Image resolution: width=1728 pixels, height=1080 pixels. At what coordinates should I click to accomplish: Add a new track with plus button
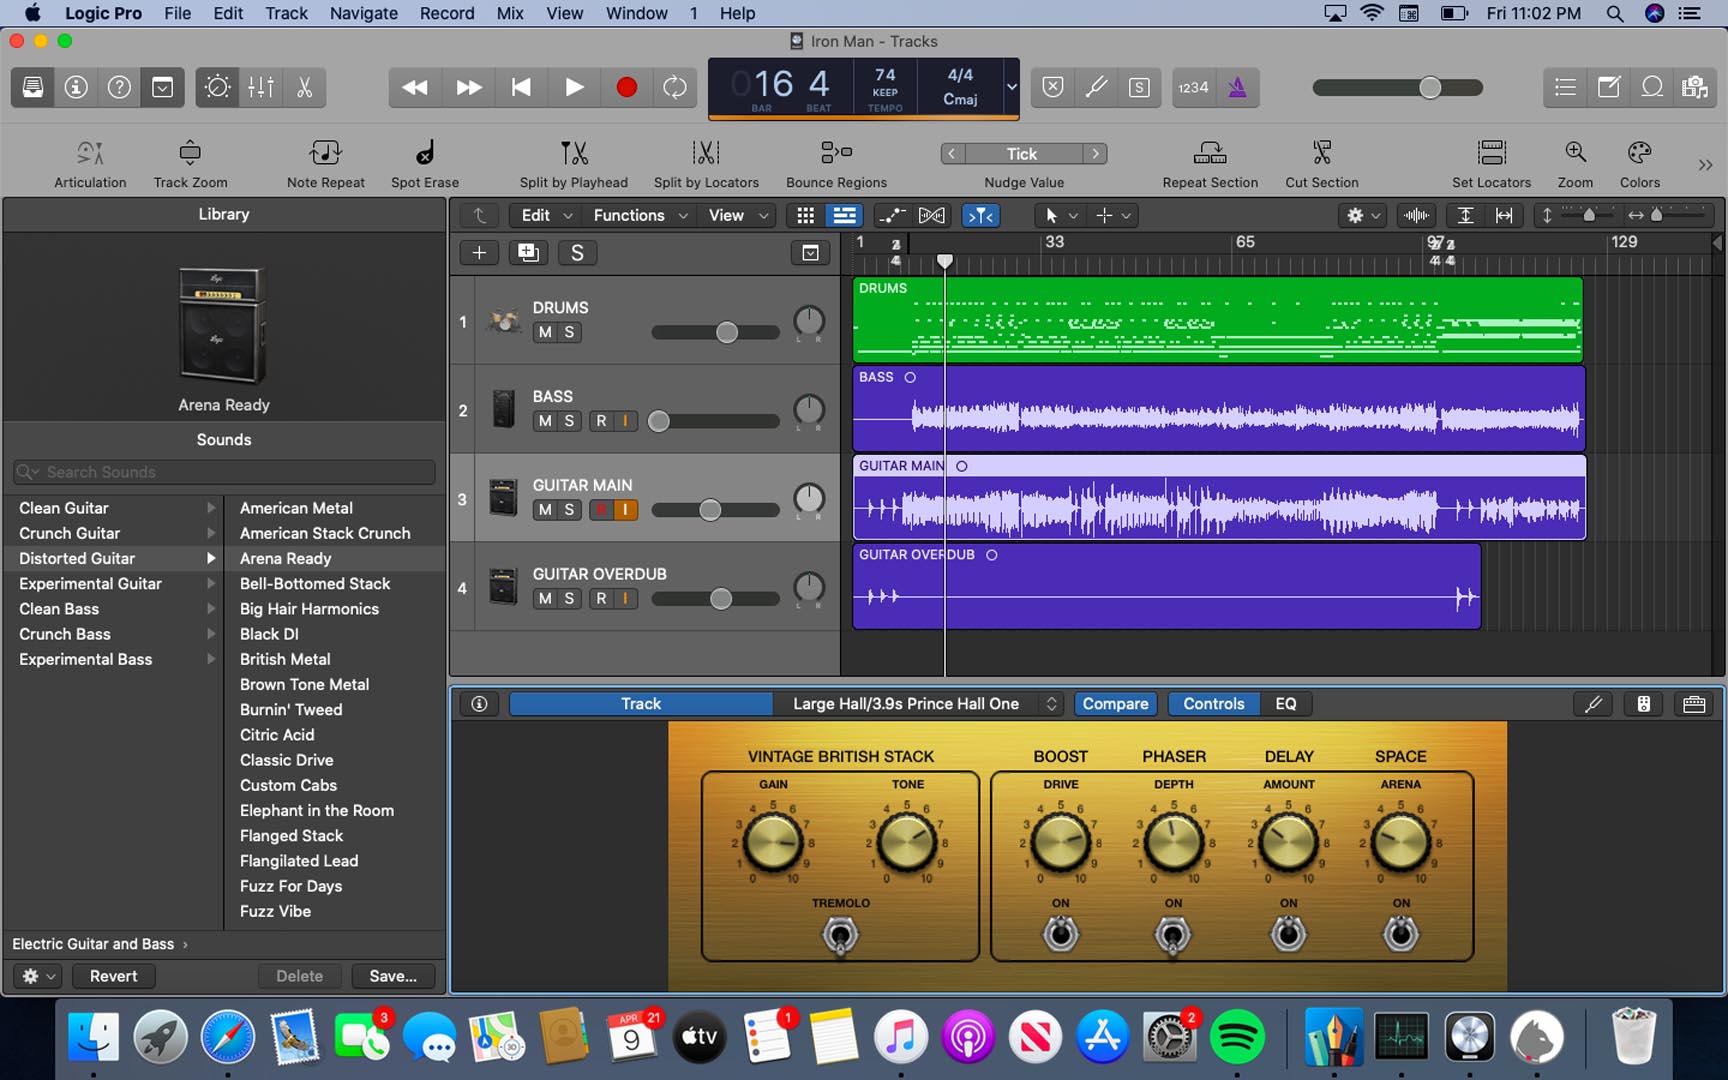pos(479,253)
